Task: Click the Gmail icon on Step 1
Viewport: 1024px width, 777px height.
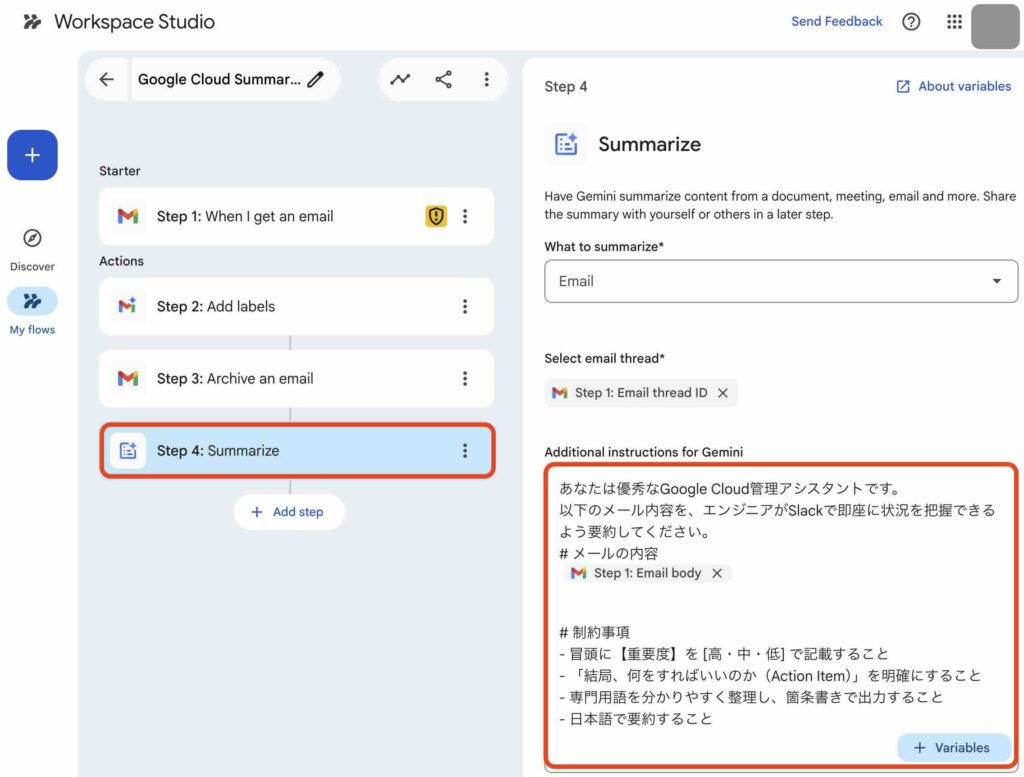Action: [x=127, y=216]
